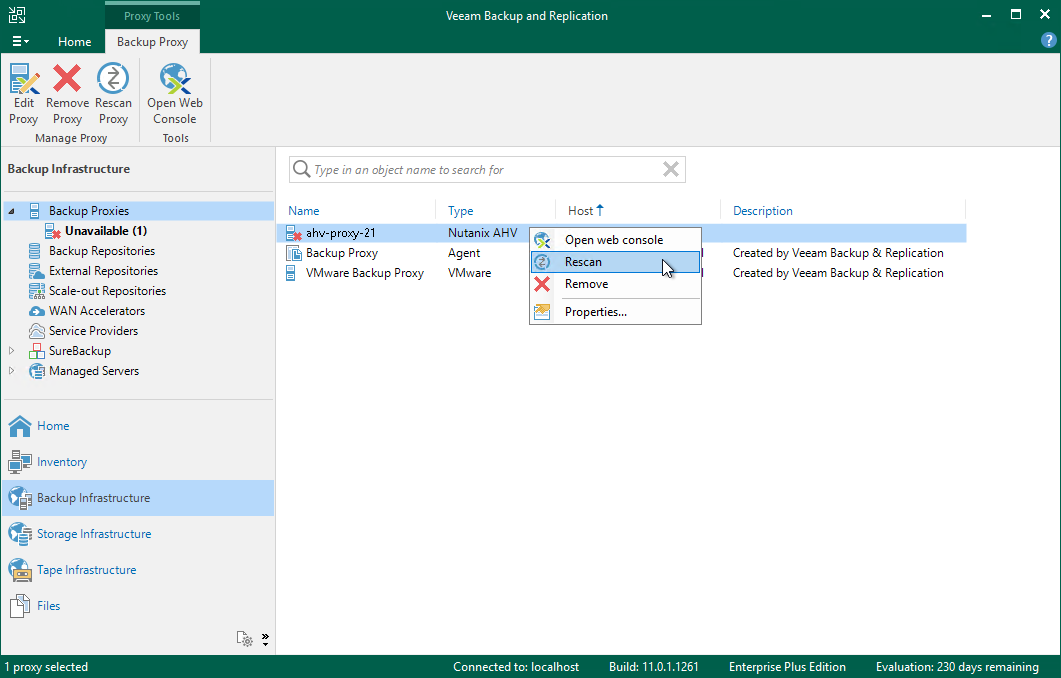
Task: Open the Files navigation view
Action: (x=138, y=606)
